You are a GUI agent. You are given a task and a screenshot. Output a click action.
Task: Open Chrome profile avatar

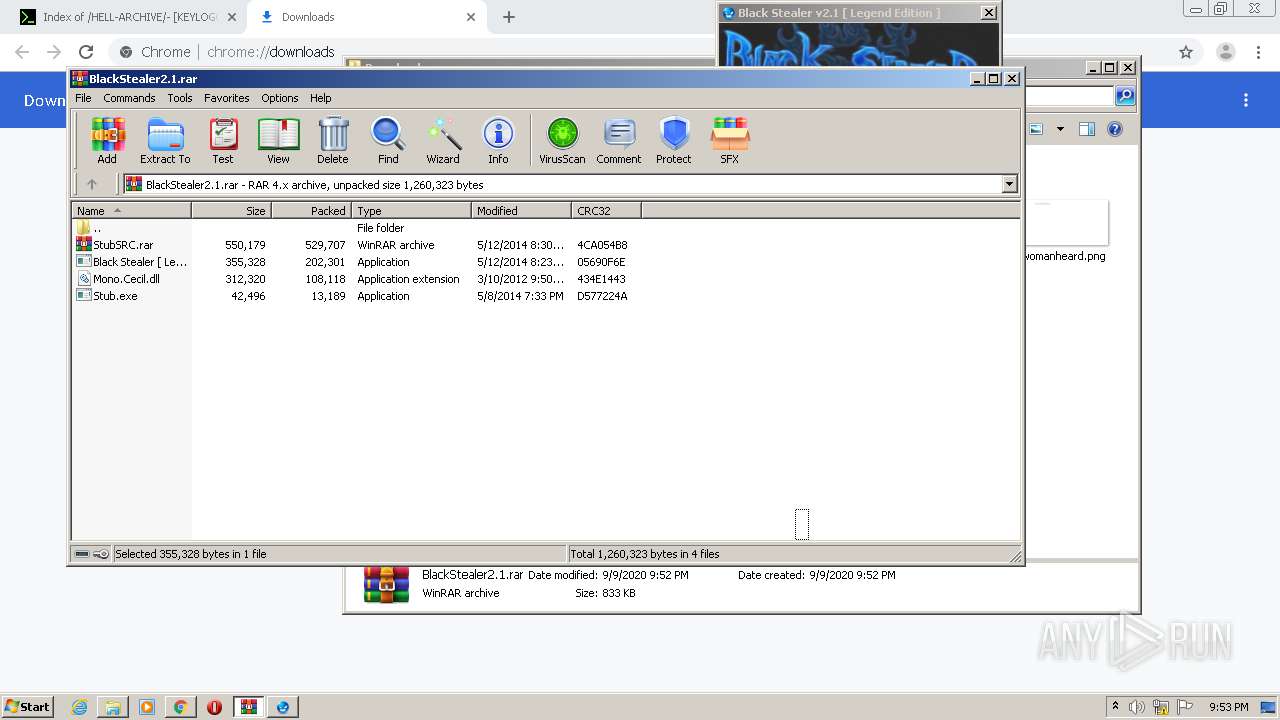(1225, 52)
